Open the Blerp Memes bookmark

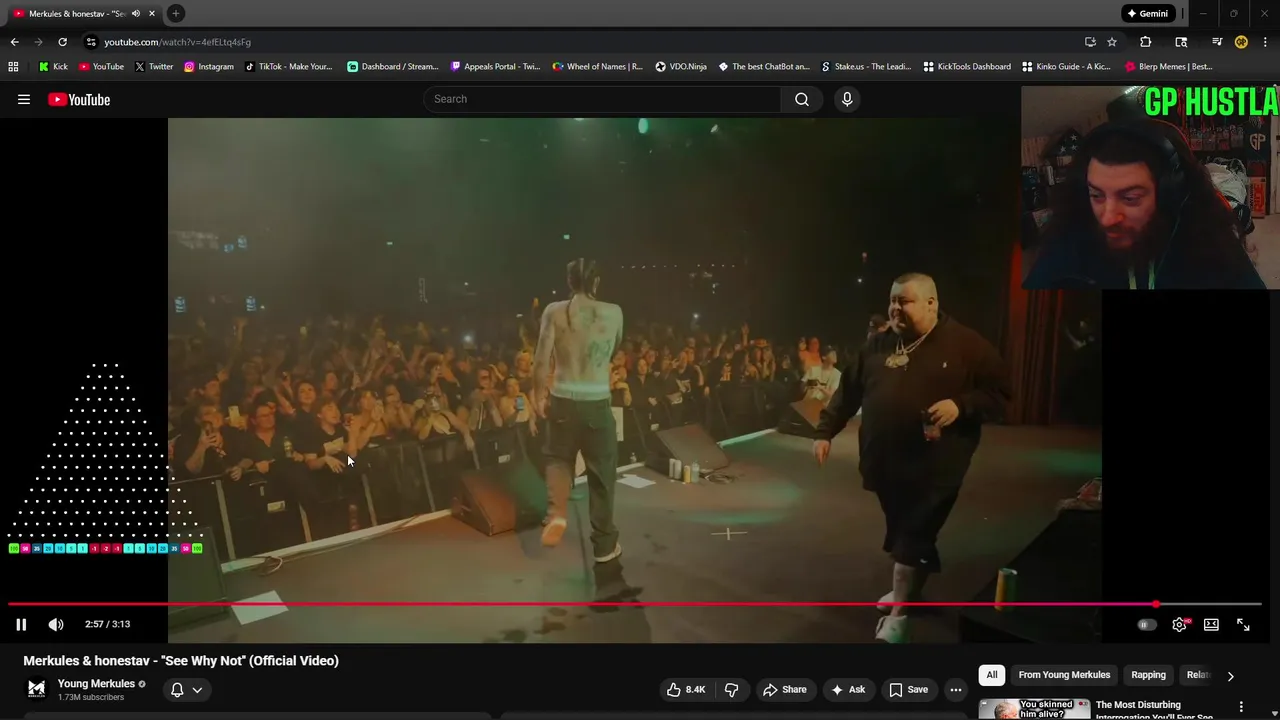click(1169, 66)
